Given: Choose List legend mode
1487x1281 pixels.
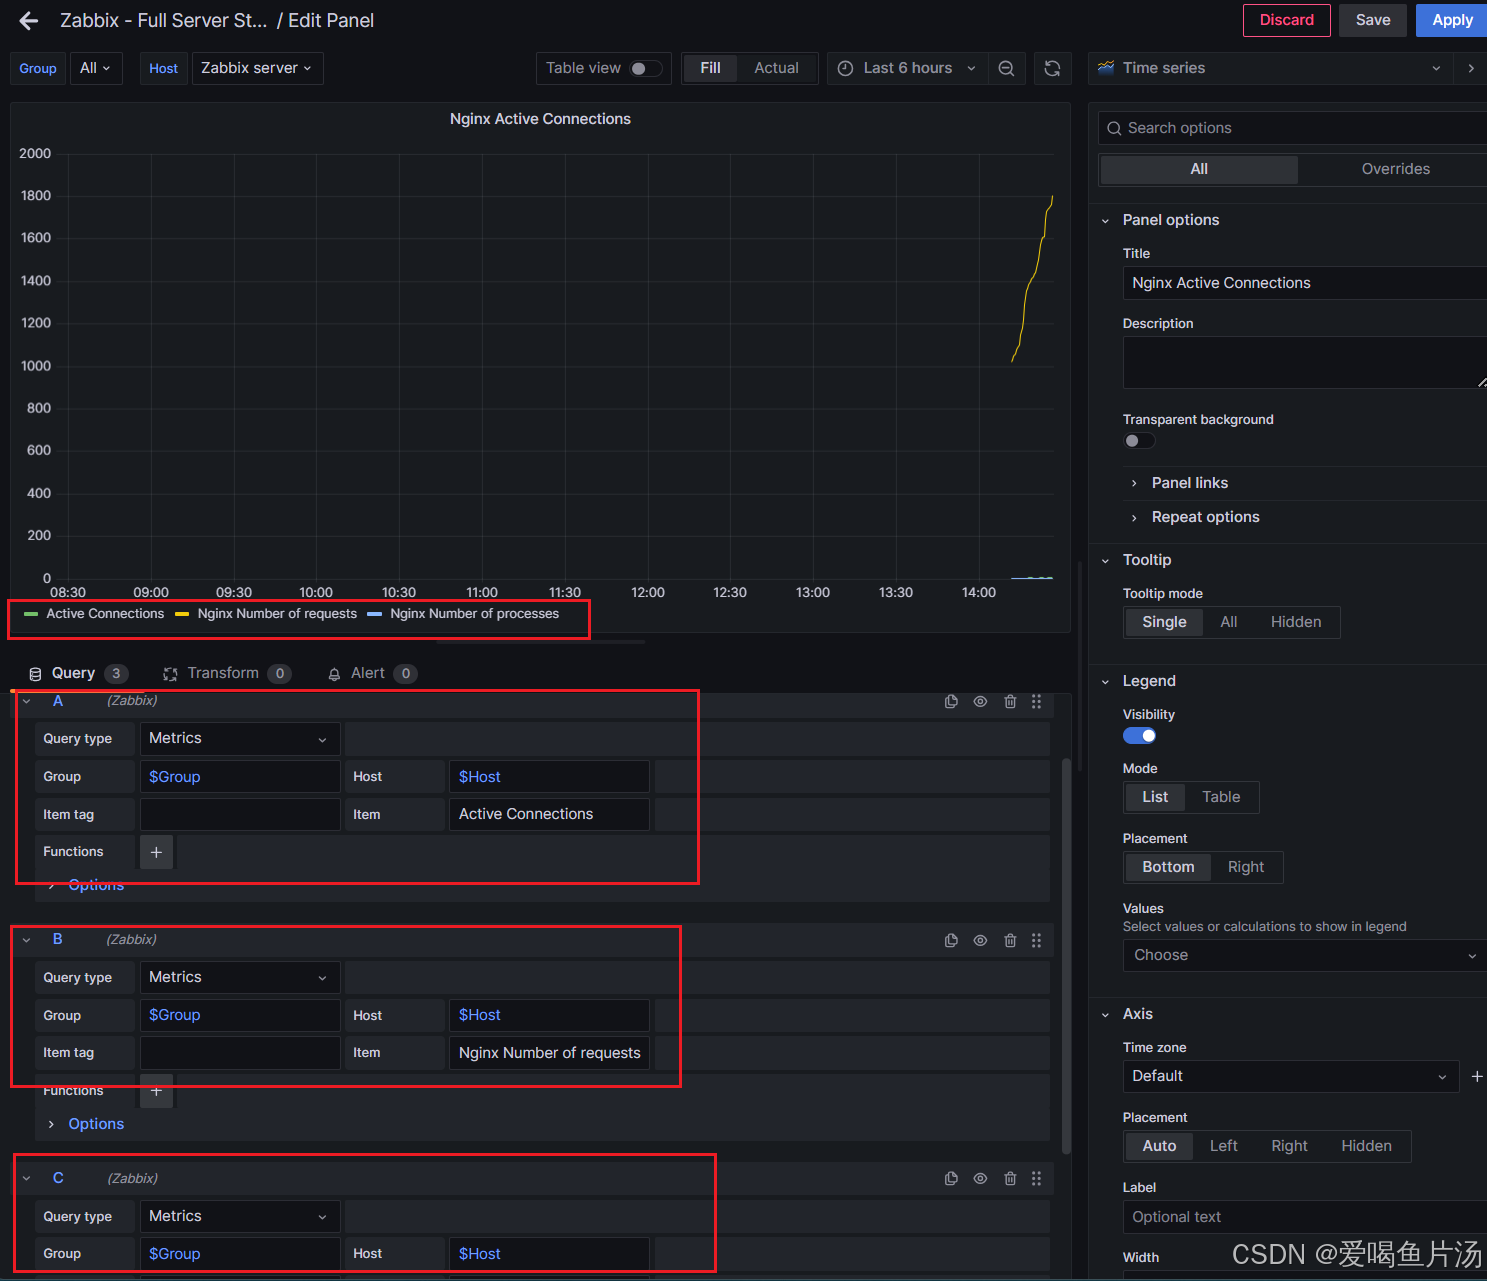Looking at the screenshot, I should coord(1155,797).
